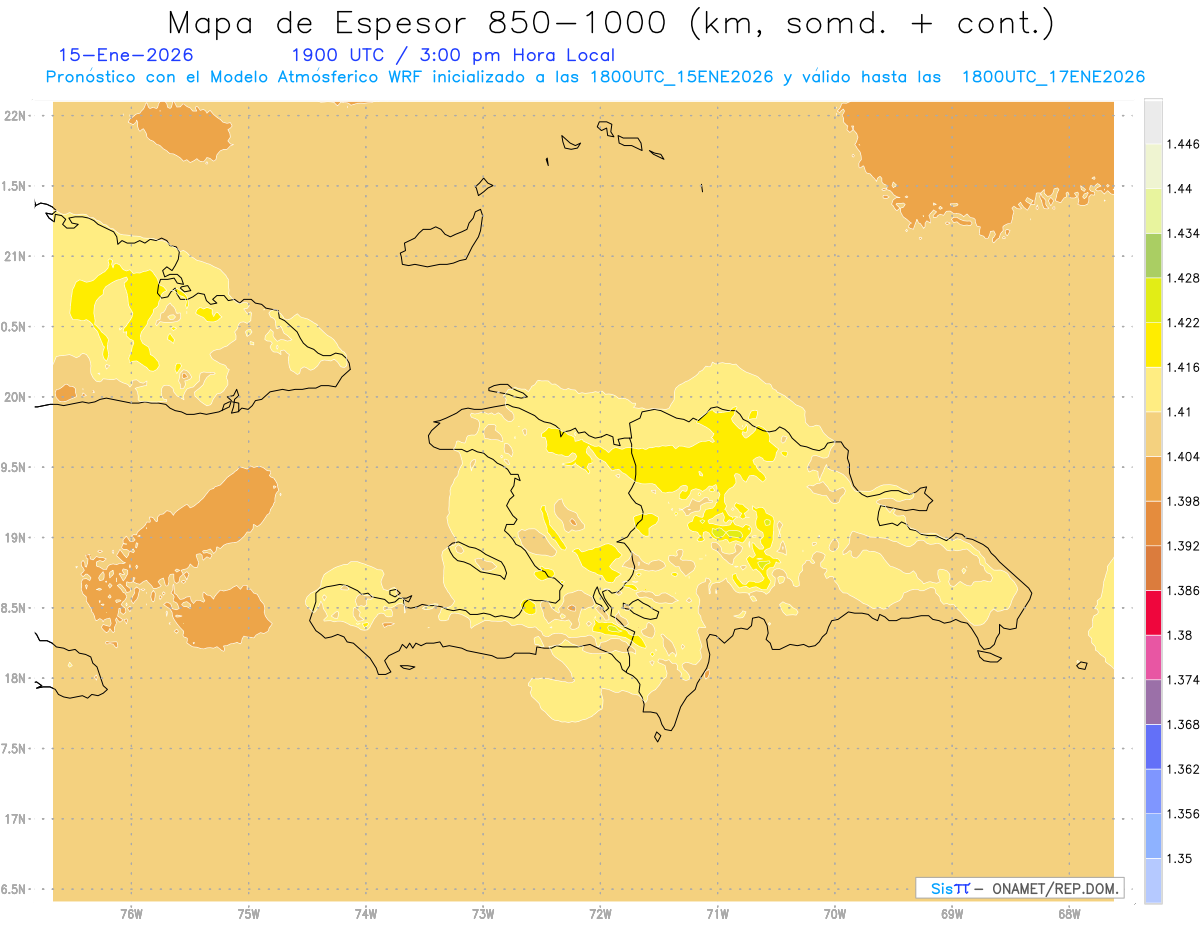Click the 76W longitude label
Image resolution: width=1200 pixels, height=927 pixels.
131,914
